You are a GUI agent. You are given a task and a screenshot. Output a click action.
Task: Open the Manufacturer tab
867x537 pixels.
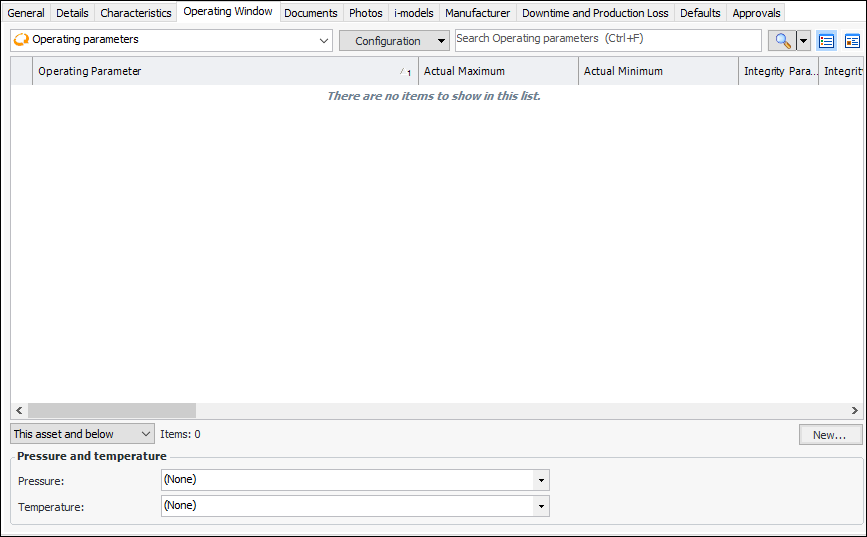(x=478, y=13)
